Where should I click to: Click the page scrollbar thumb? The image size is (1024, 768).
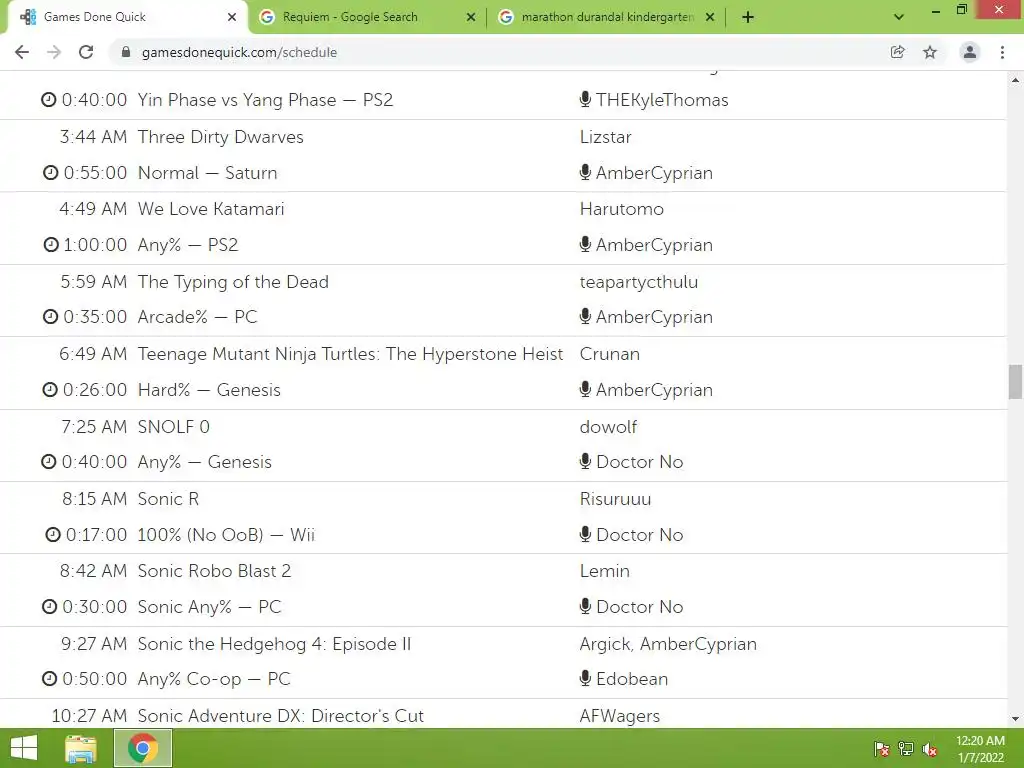(x=1015, y=381)
